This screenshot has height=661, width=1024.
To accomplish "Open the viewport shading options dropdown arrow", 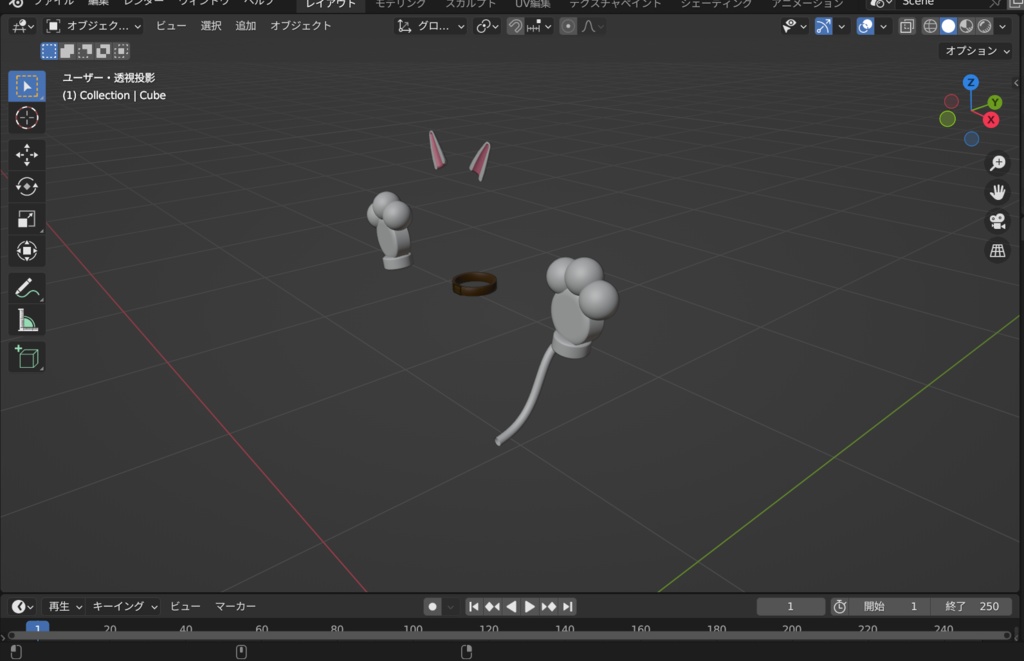I will (1002, 26).
